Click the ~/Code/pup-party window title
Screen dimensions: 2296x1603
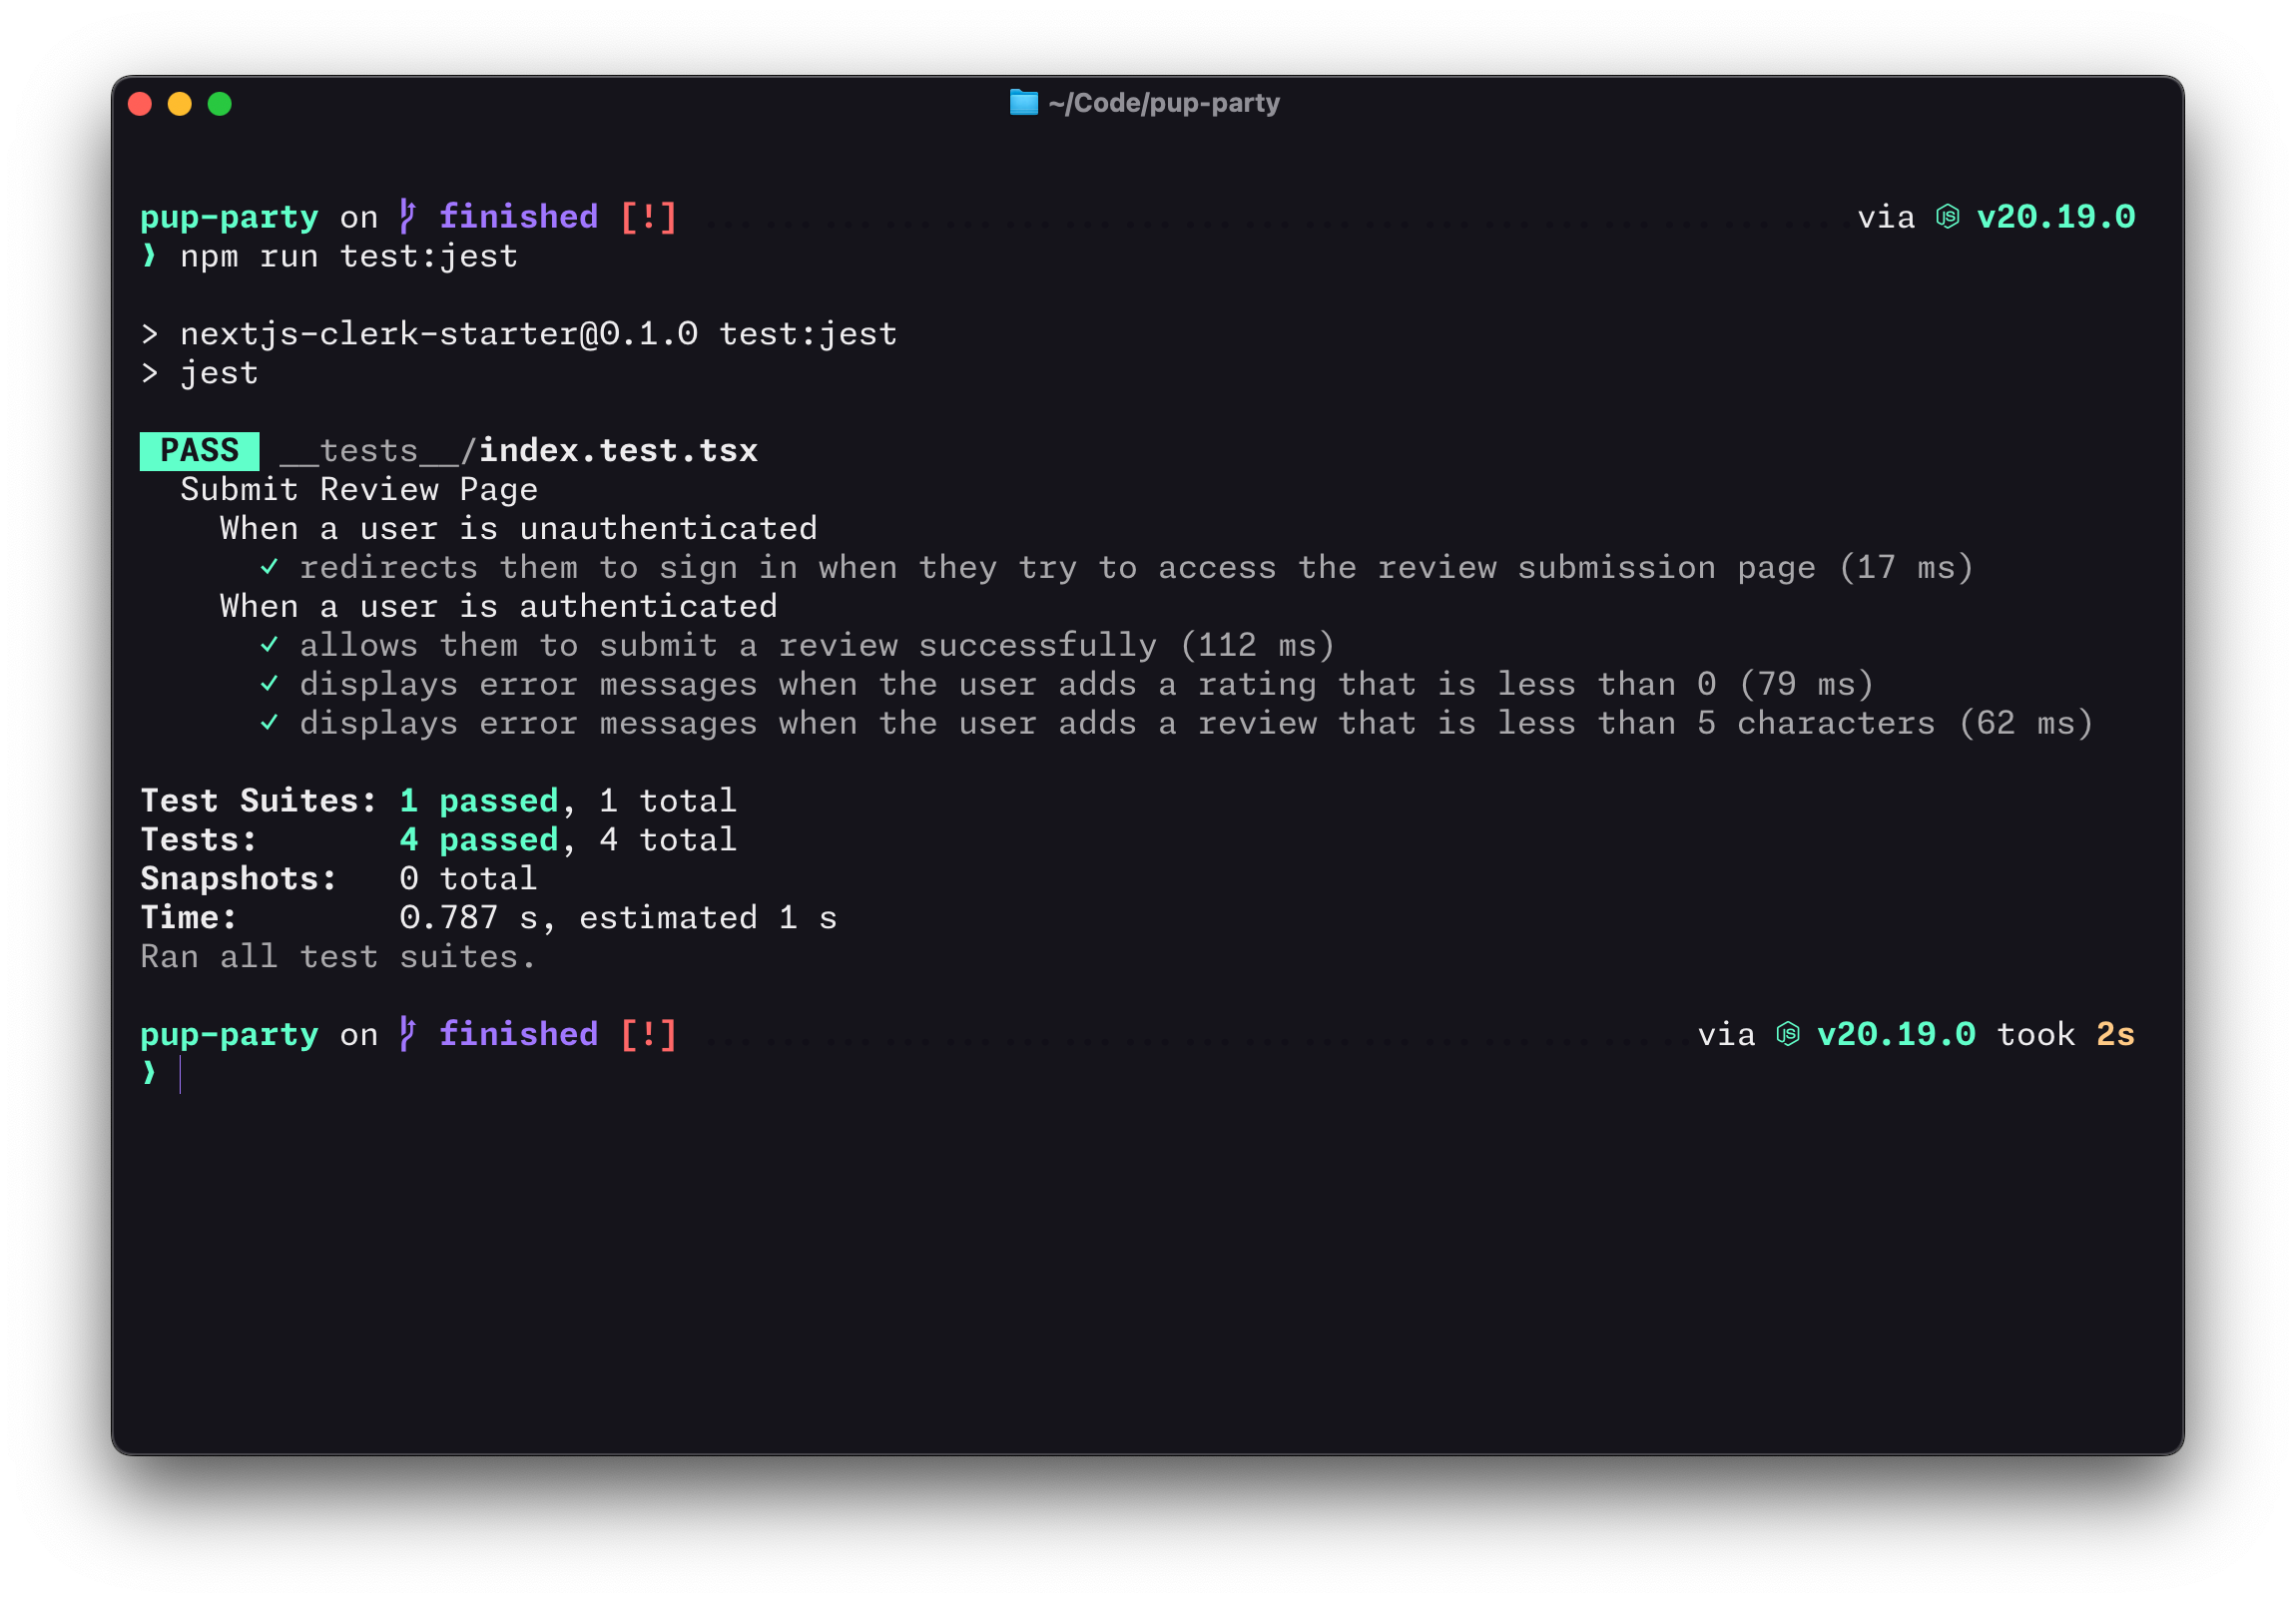(x=1163, y=103)
